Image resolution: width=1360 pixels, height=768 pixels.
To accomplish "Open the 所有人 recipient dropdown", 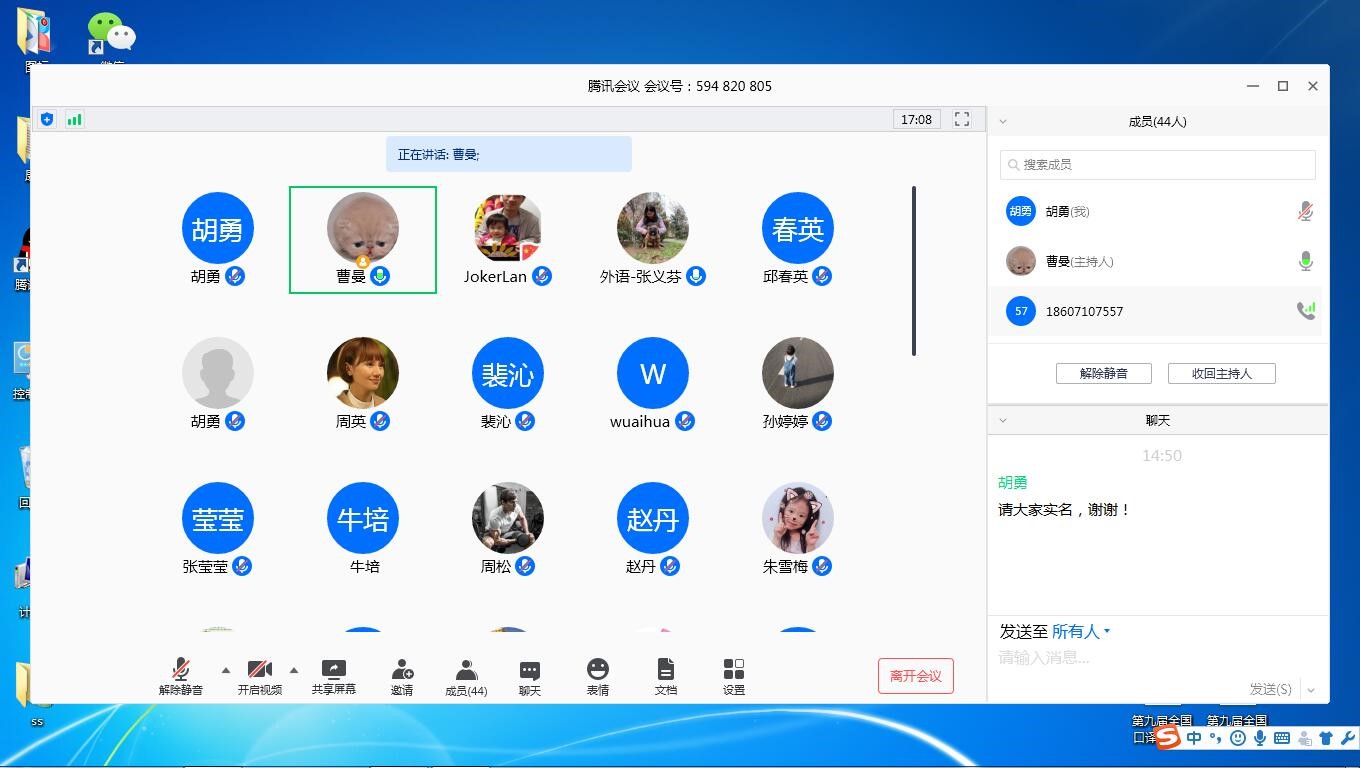I will pos(1081,632).
